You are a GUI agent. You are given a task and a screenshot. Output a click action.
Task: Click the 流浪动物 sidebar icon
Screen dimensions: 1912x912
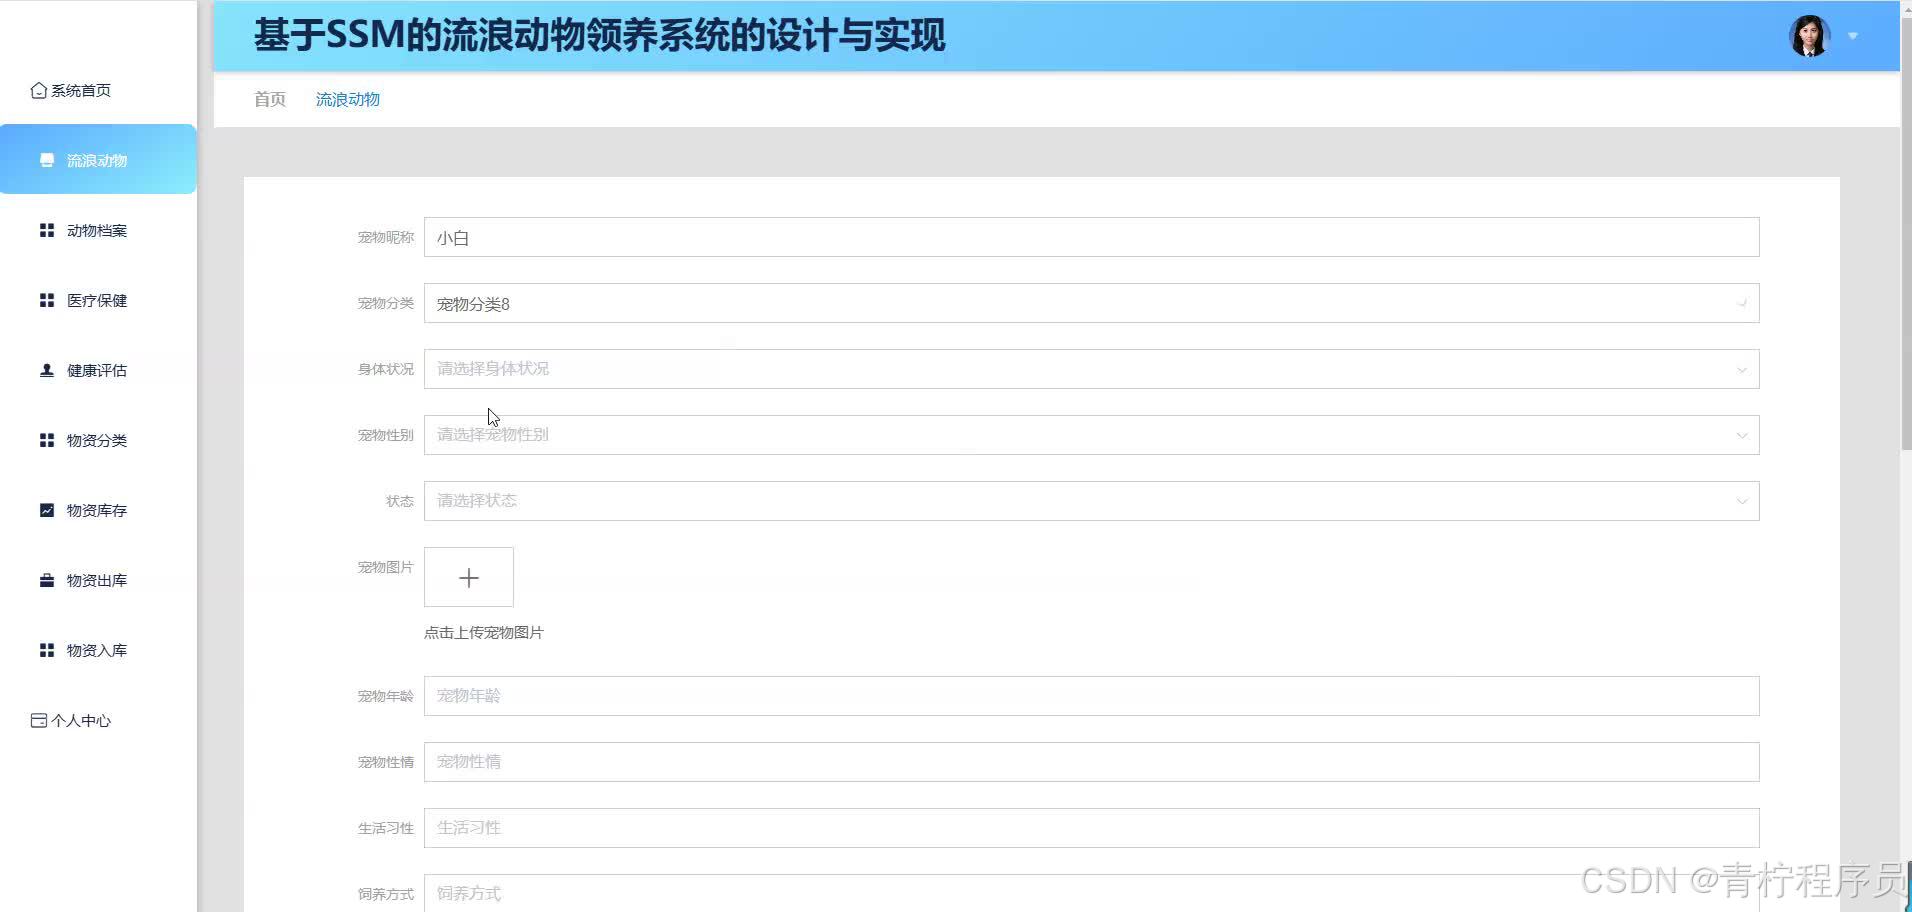[46, 160]
